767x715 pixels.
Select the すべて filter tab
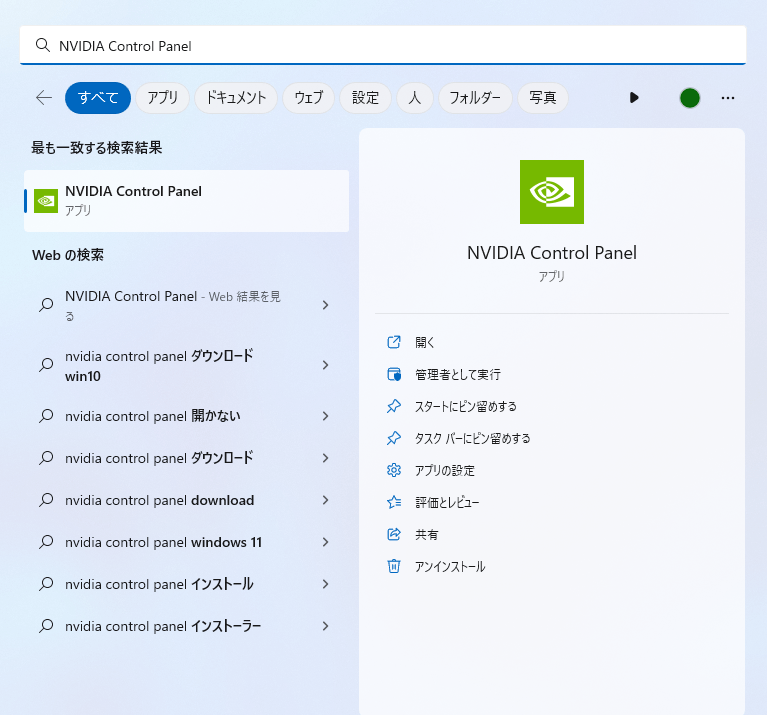98,98
